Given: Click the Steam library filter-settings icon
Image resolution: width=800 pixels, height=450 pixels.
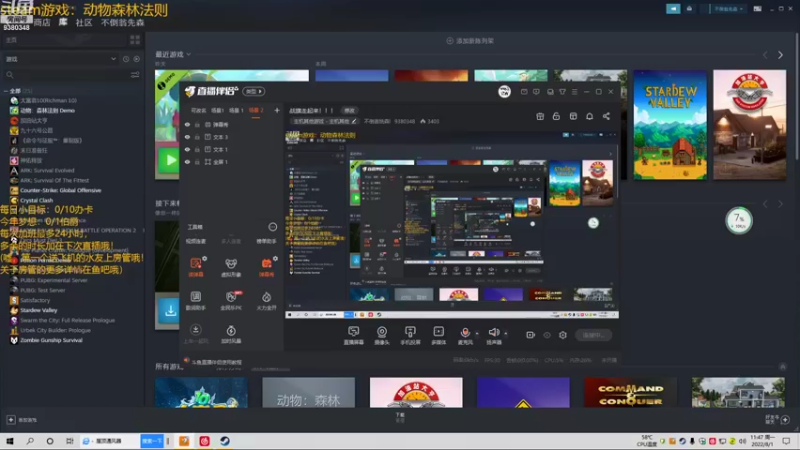Looking at the screenshot, I should [135, 74].
